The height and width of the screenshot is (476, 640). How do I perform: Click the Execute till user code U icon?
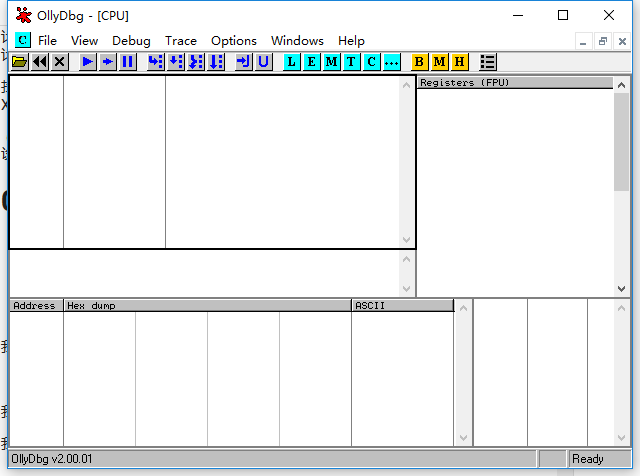pyautogui.click(x=264, y=62)
